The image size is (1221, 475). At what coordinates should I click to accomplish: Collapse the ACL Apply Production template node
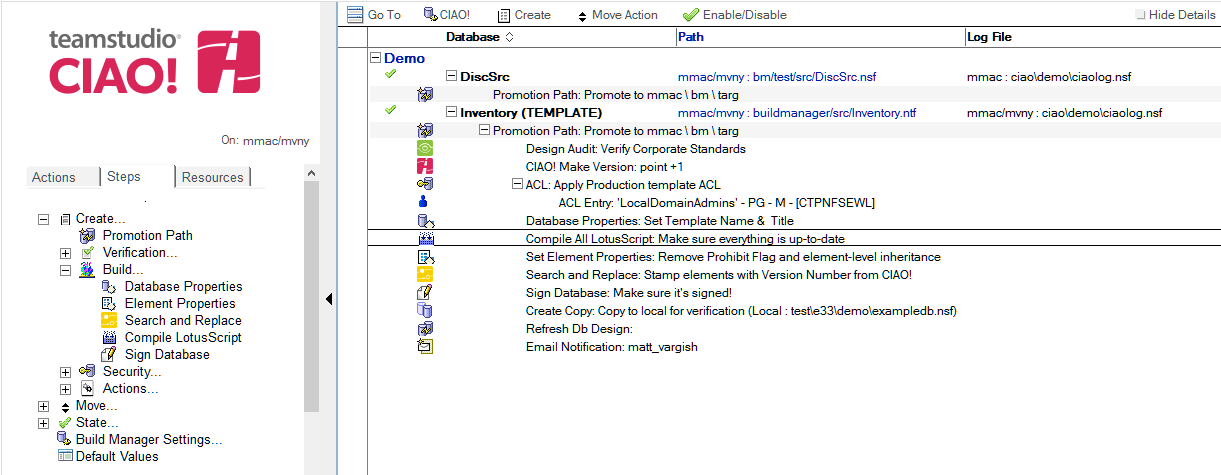click(517, 184)
